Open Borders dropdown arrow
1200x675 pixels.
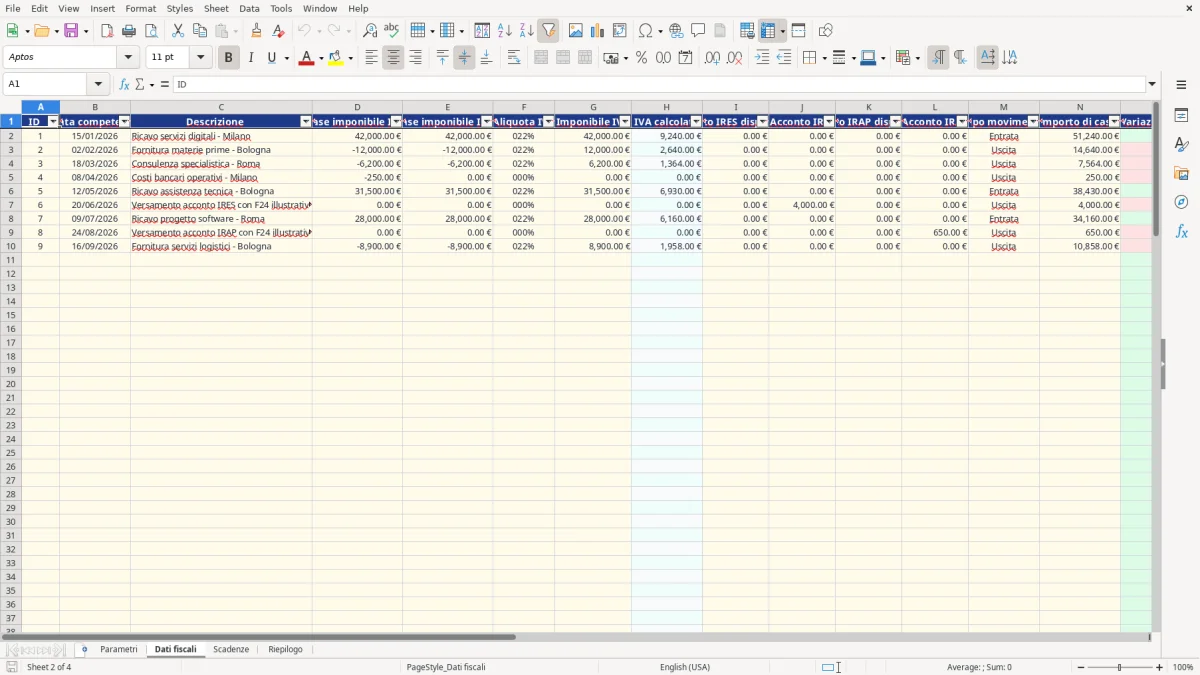824,58
